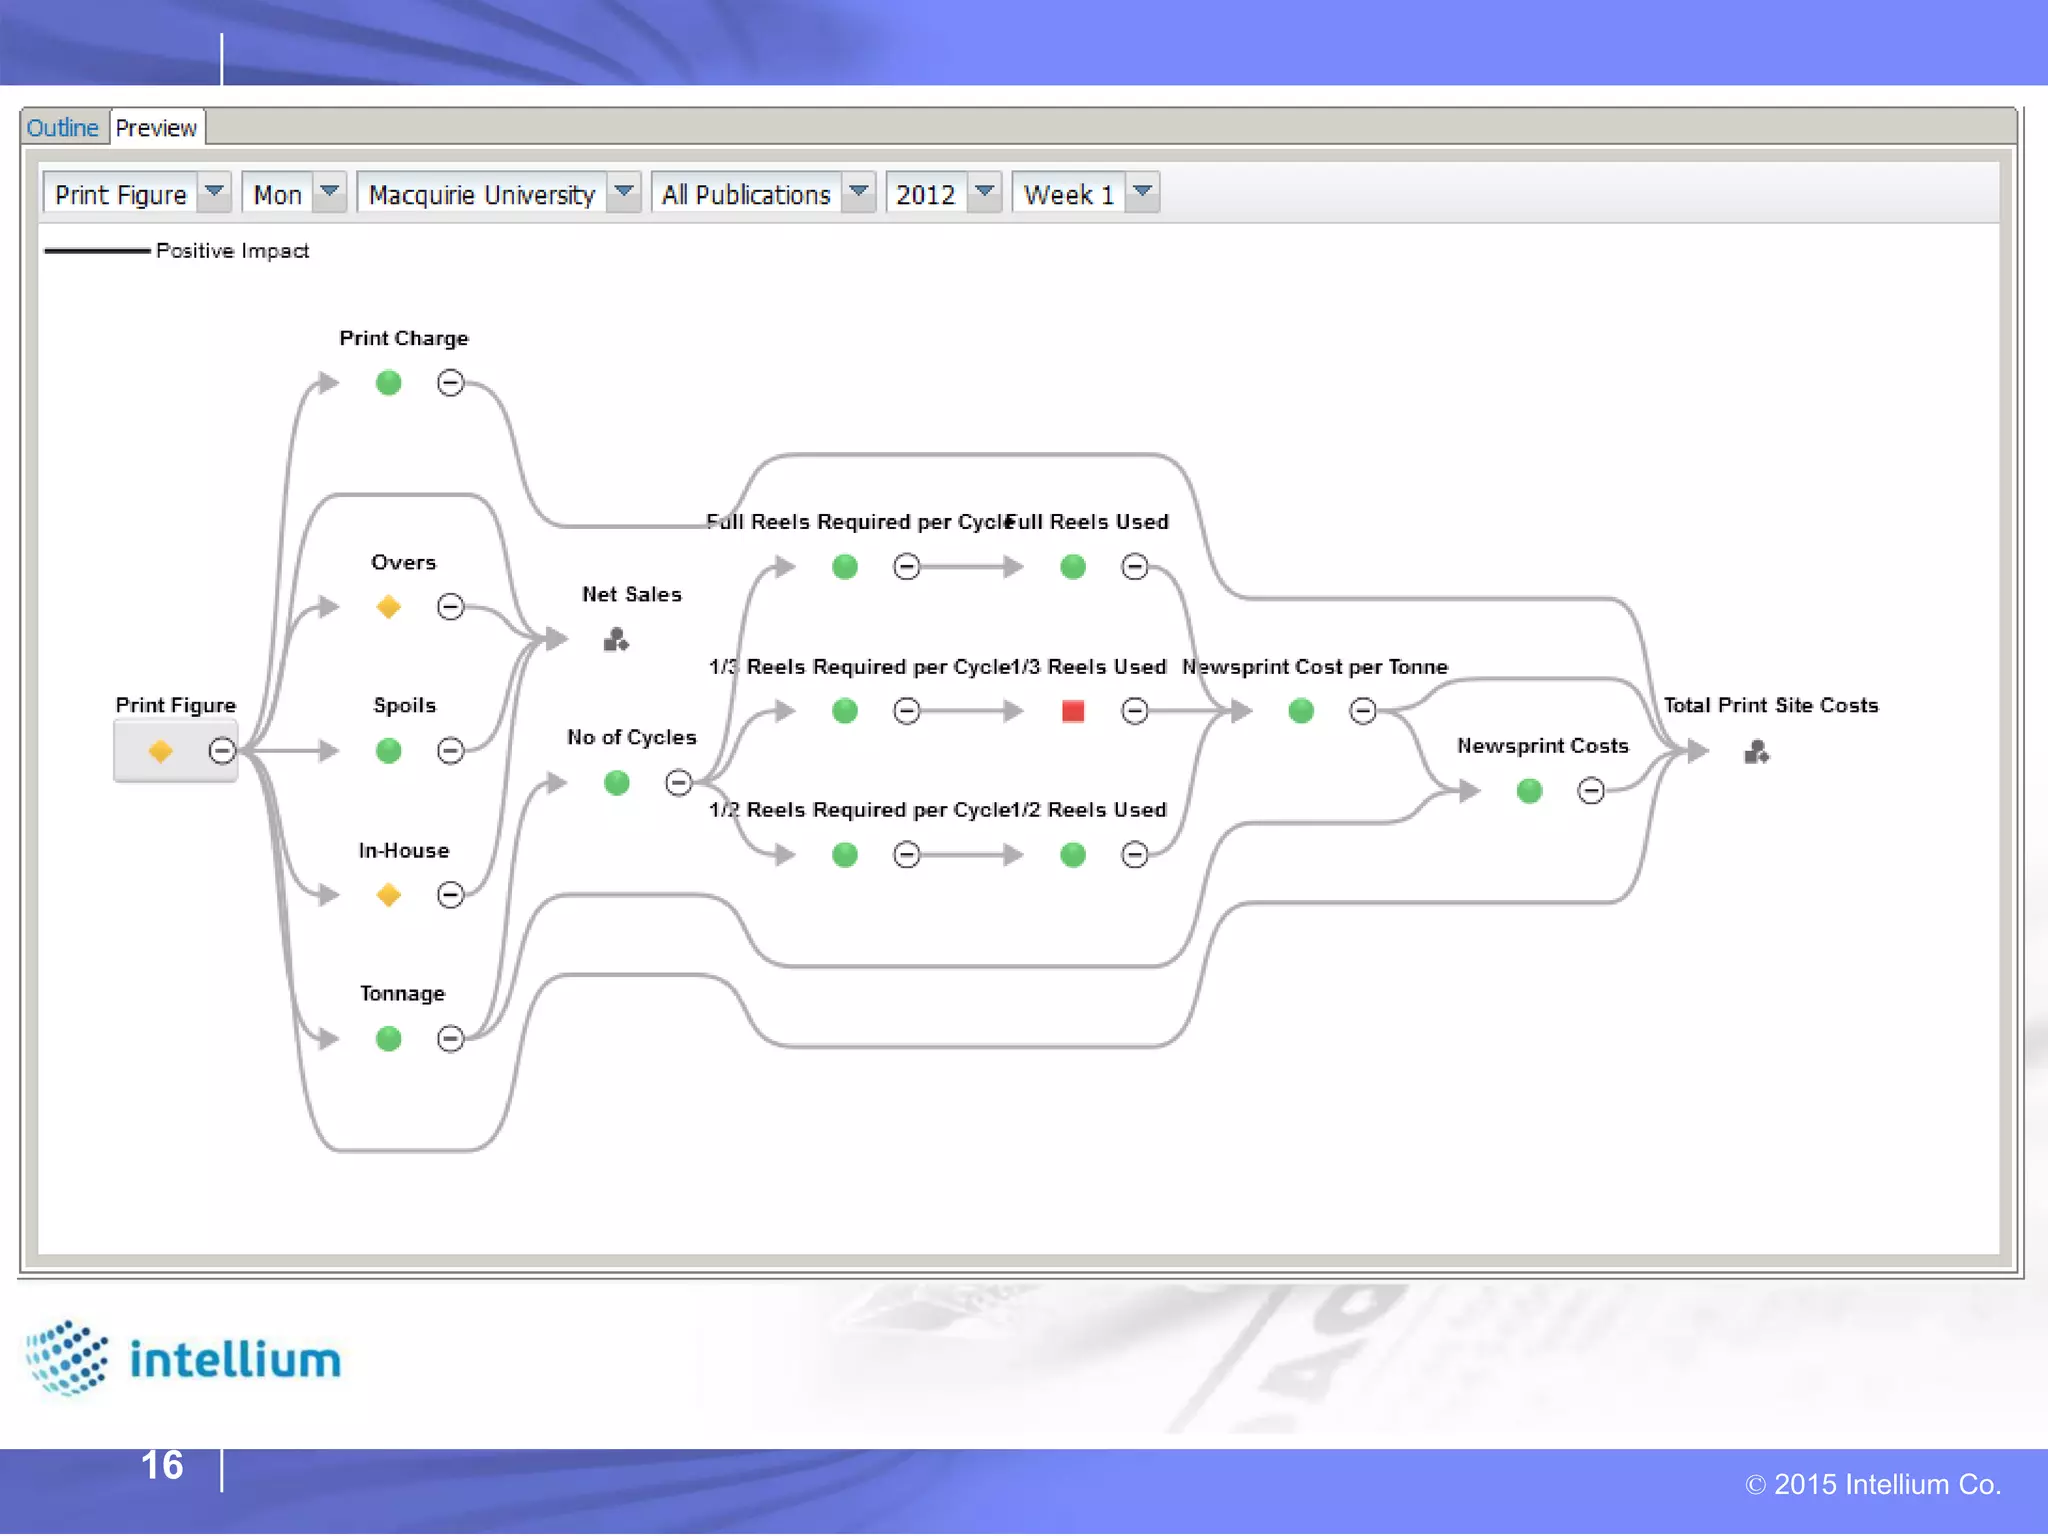
Task: Click the green Newsprint Costs indicator
Action: click(1529, 791)
